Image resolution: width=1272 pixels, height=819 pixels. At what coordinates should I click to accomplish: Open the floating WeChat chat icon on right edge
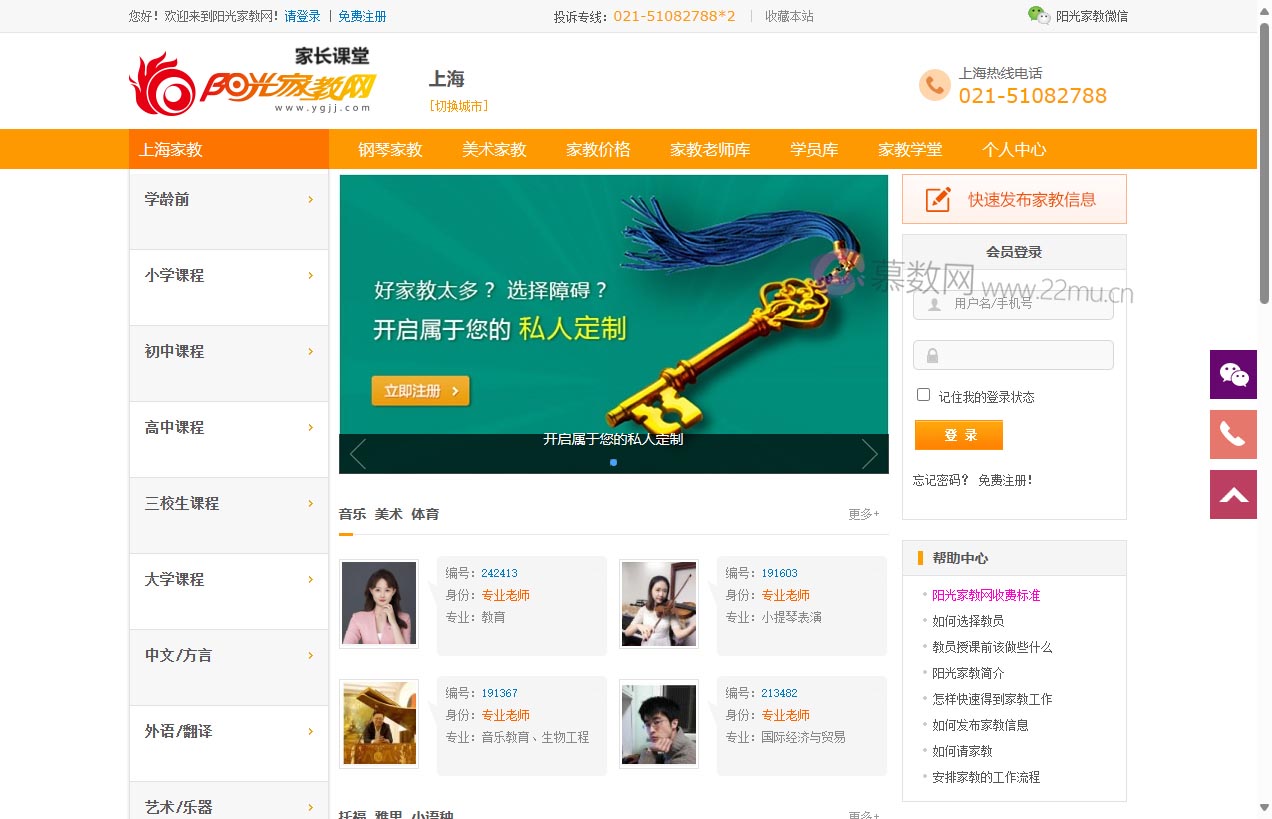point(1233,374)
